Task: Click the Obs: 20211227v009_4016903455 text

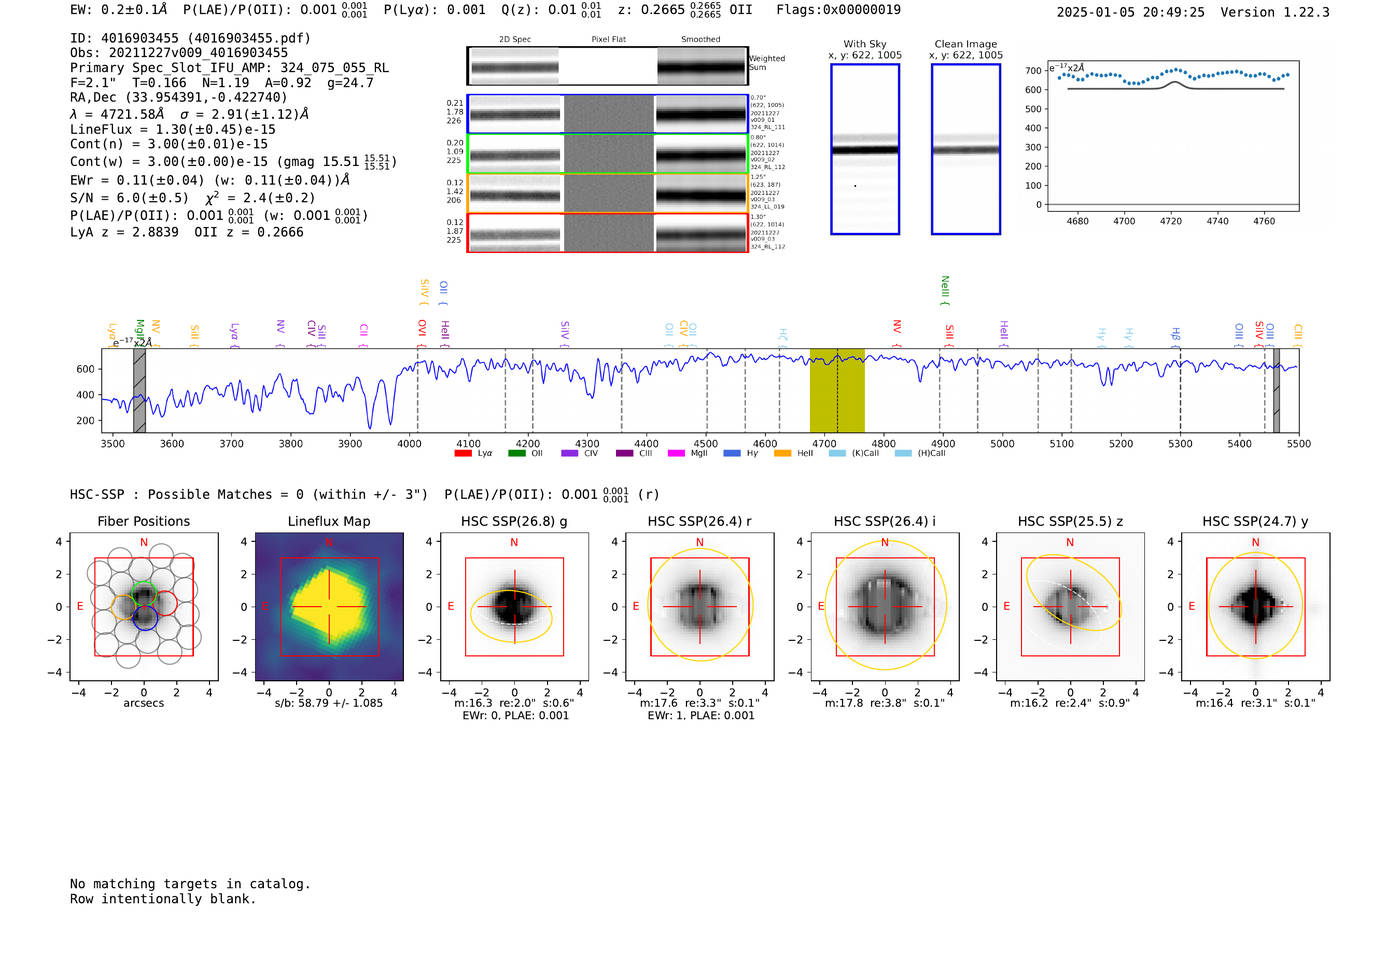Action: coord(179,53)
